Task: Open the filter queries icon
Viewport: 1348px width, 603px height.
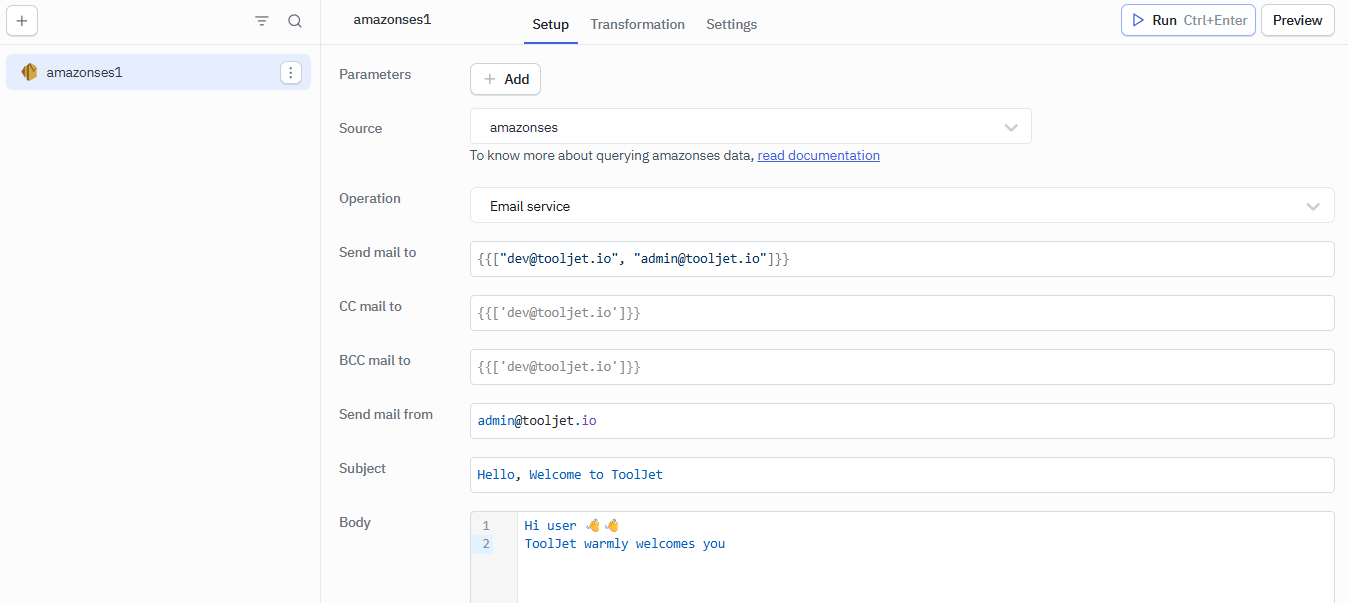Action: coord(262,21)
